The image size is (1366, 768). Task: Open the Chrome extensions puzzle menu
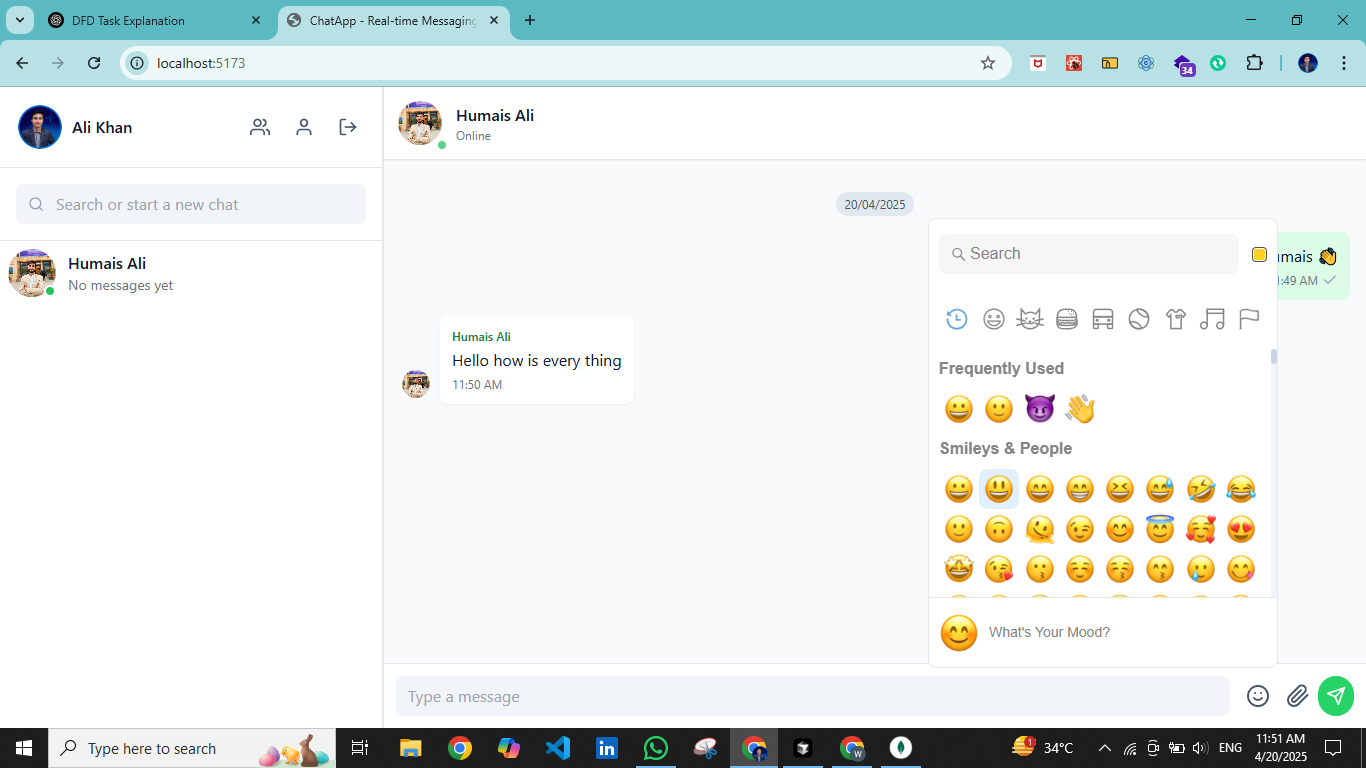[x=1254, y=62]
